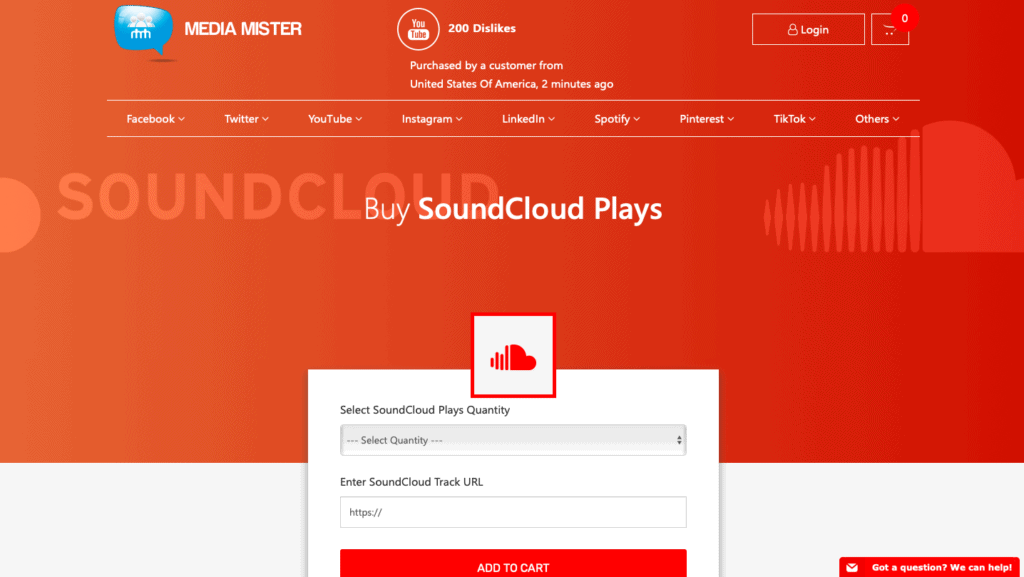The width and height of the screenshot is (1024, 577).
Task: Click the 'Buy SoundCloud Plays' heading
Action: (x=513, y=209)
